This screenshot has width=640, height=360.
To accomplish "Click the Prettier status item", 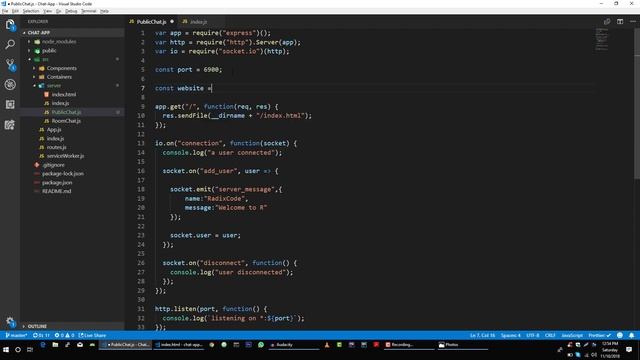I will (600, 335).
